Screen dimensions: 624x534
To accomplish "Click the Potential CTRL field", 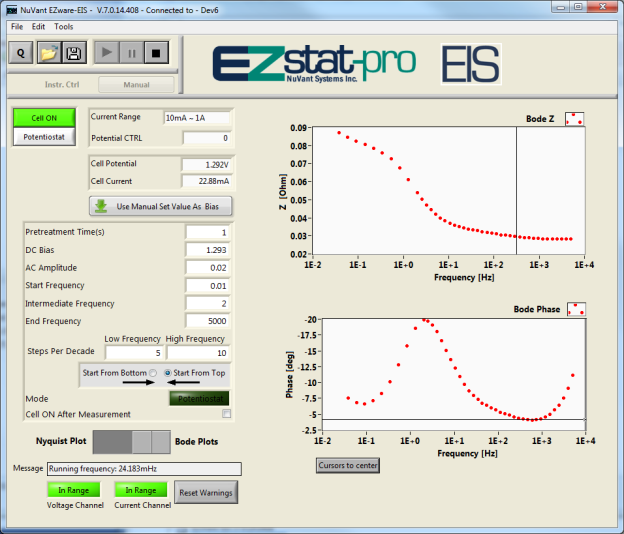I will point(207,138).
